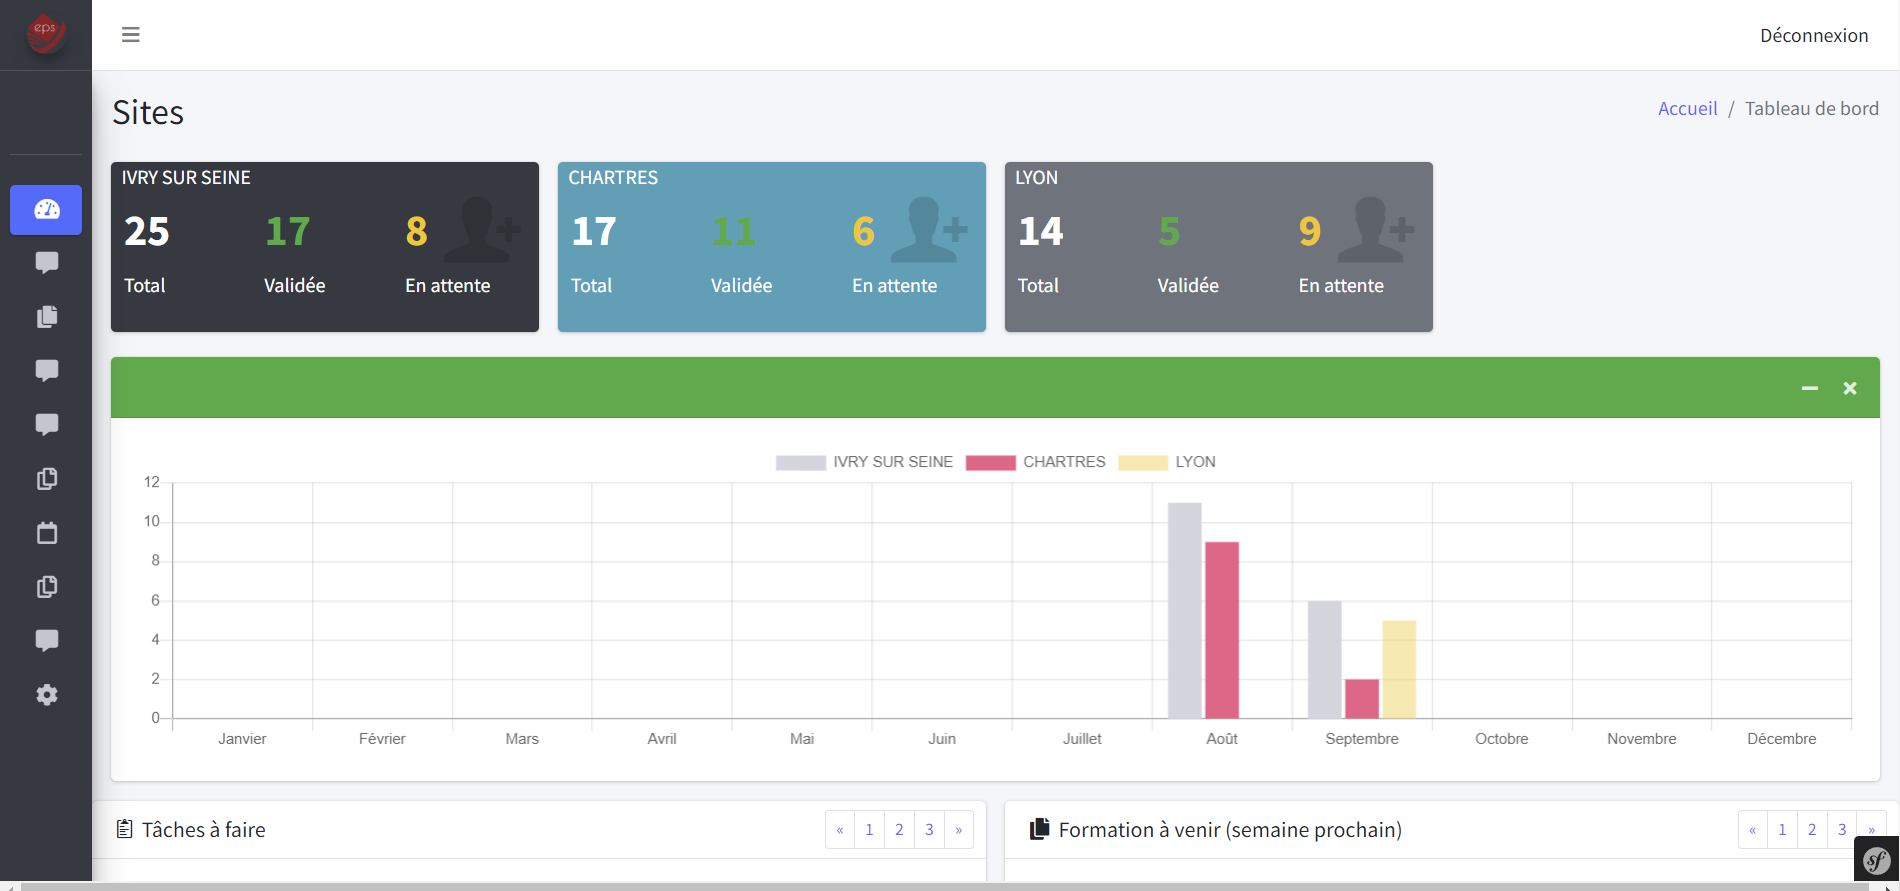Toggle CHARTRES series in the chart legend
The height and width of the screenshot is (891, 1900).
[1036, 462]
